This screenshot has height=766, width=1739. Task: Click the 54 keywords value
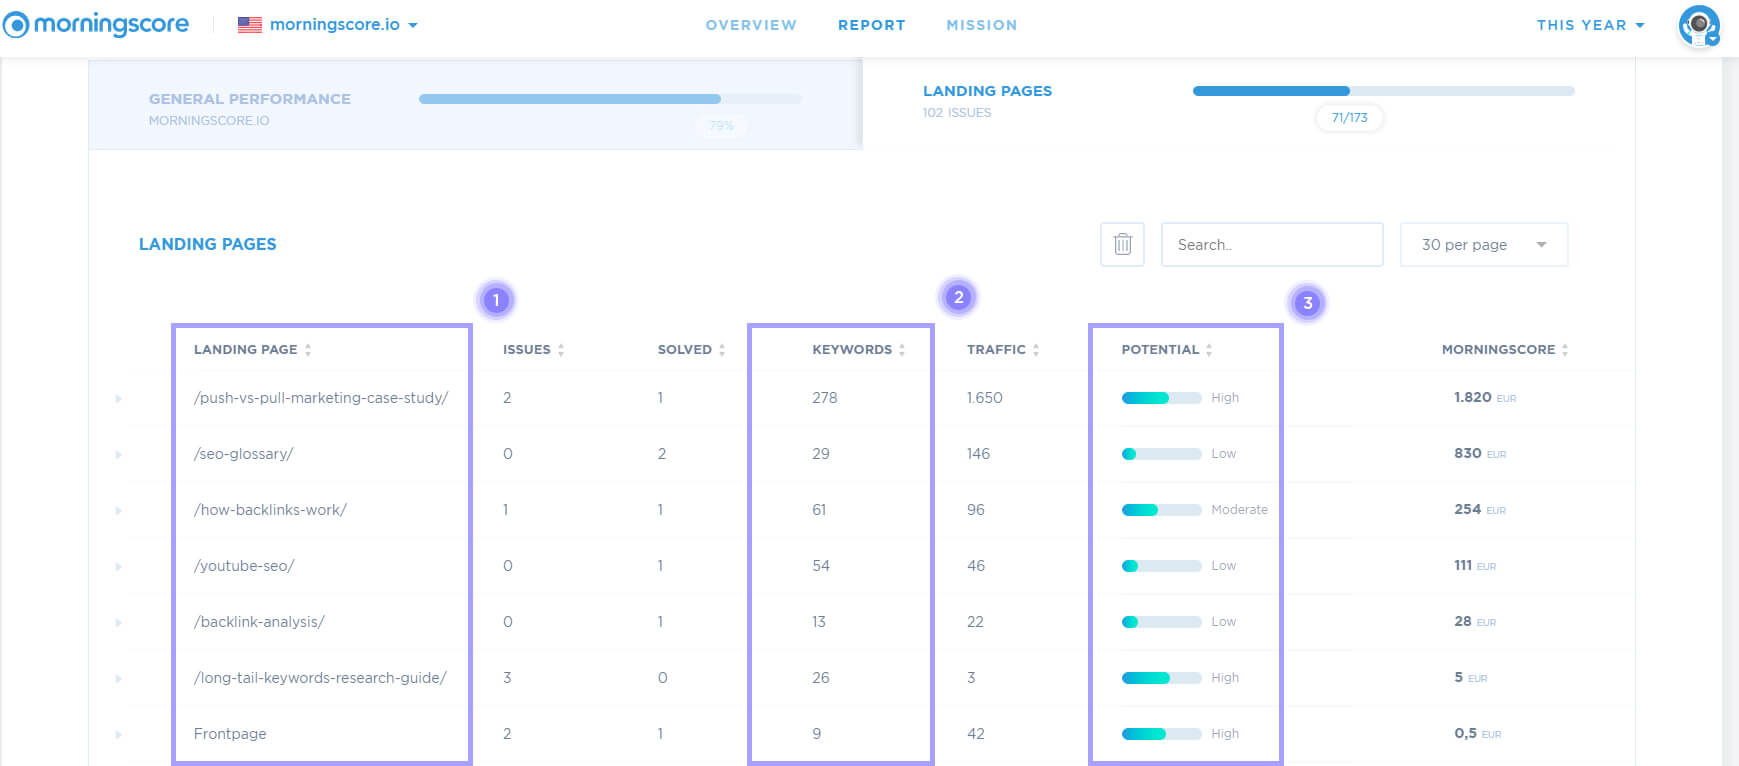click(x=821, y=566)
